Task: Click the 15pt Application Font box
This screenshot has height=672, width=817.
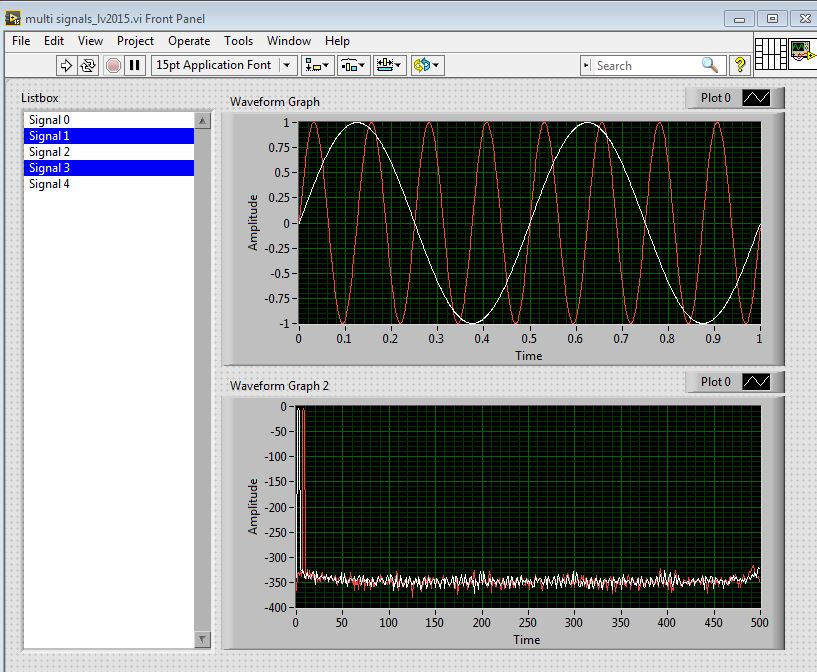Action: pyautogui.click(x=224, y=66)
